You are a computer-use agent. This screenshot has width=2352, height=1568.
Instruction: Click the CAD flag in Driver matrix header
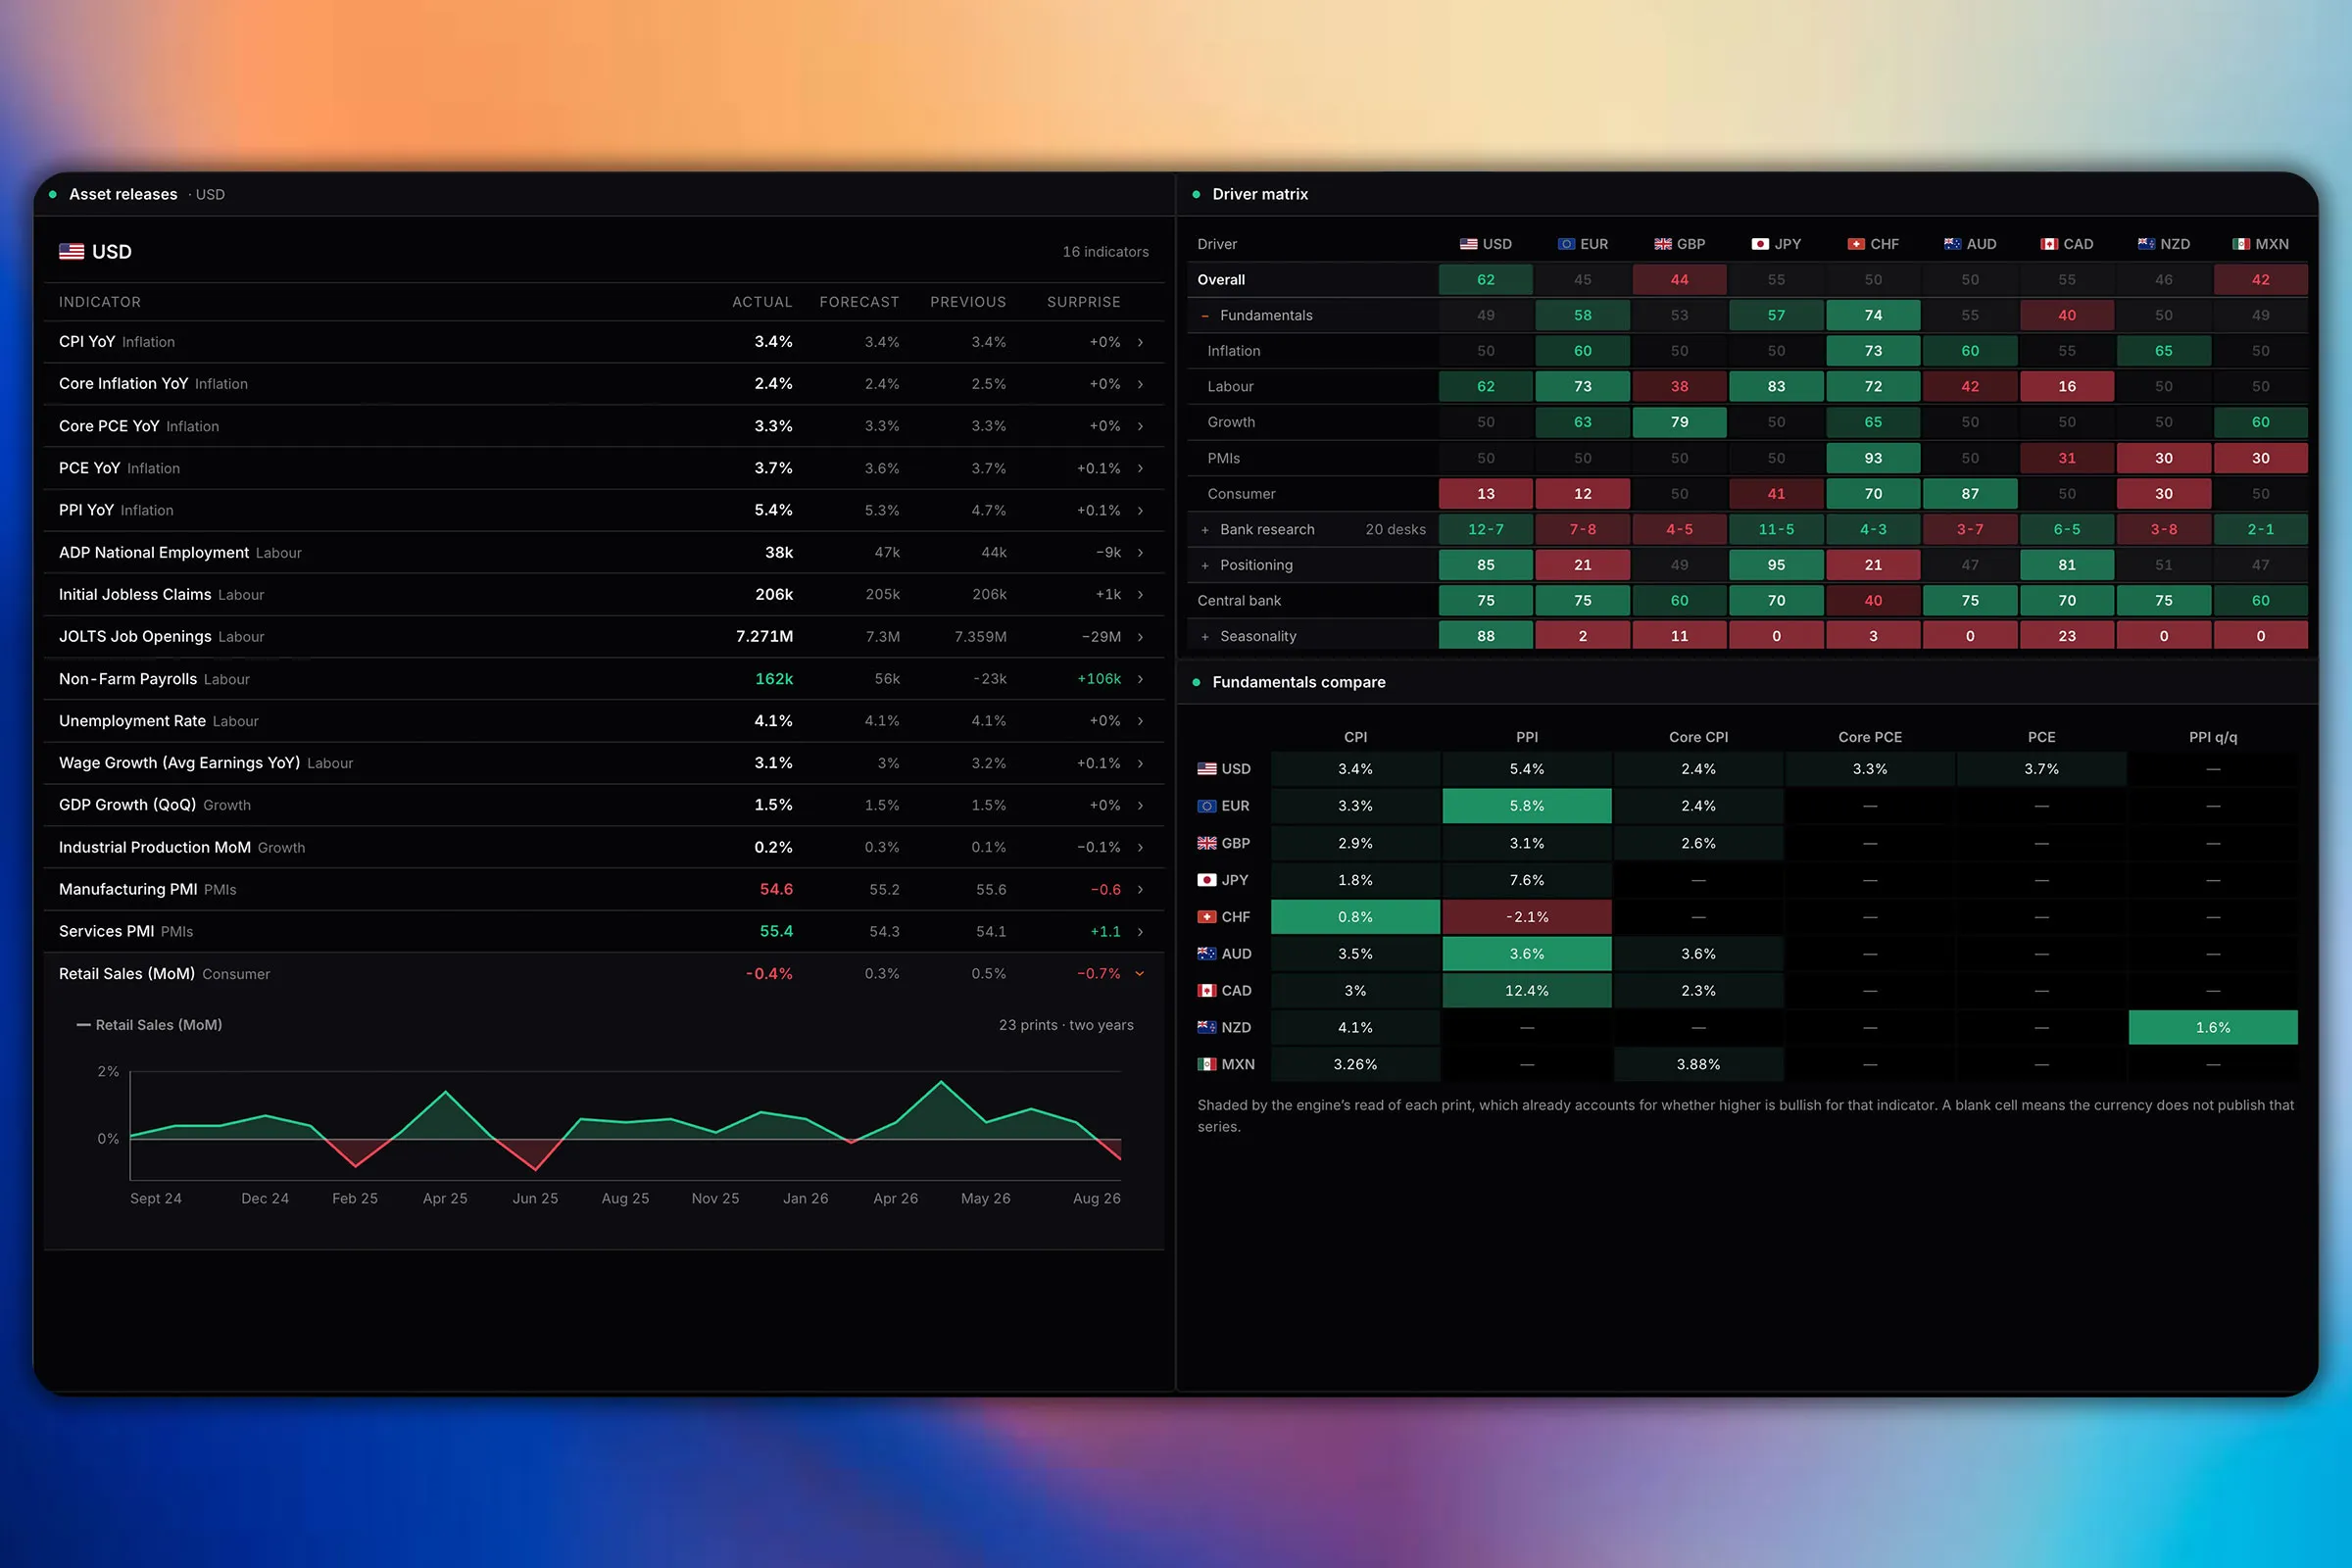[x=2049, y=244]
